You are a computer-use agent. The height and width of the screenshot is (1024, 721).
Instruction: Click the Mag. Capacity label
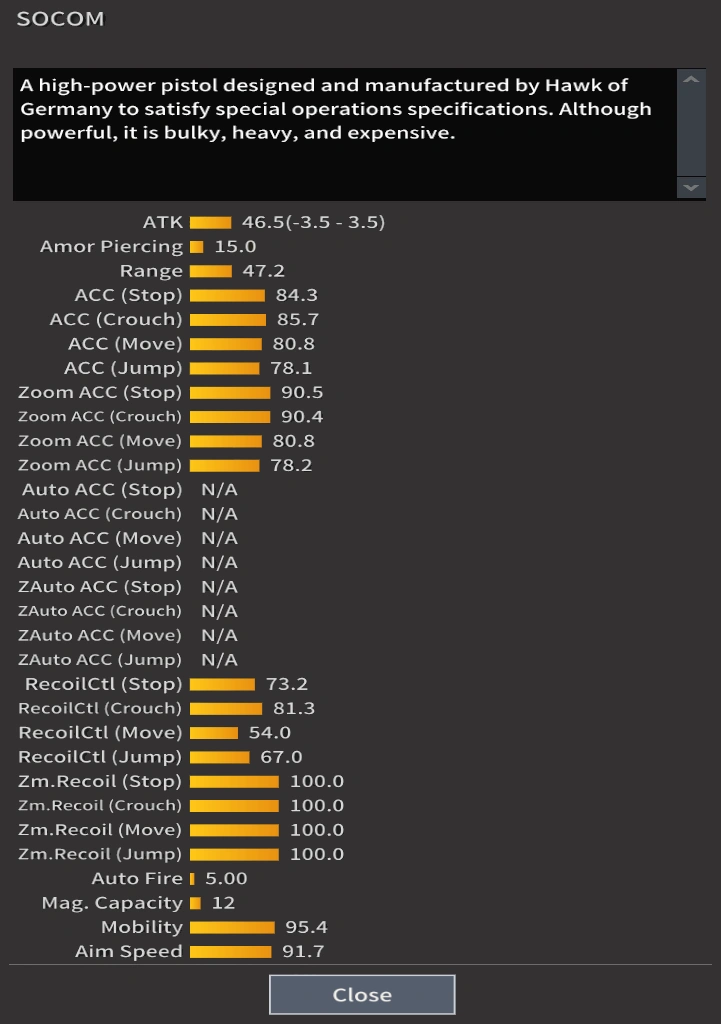pyautogui.click(x=112, y=903)
